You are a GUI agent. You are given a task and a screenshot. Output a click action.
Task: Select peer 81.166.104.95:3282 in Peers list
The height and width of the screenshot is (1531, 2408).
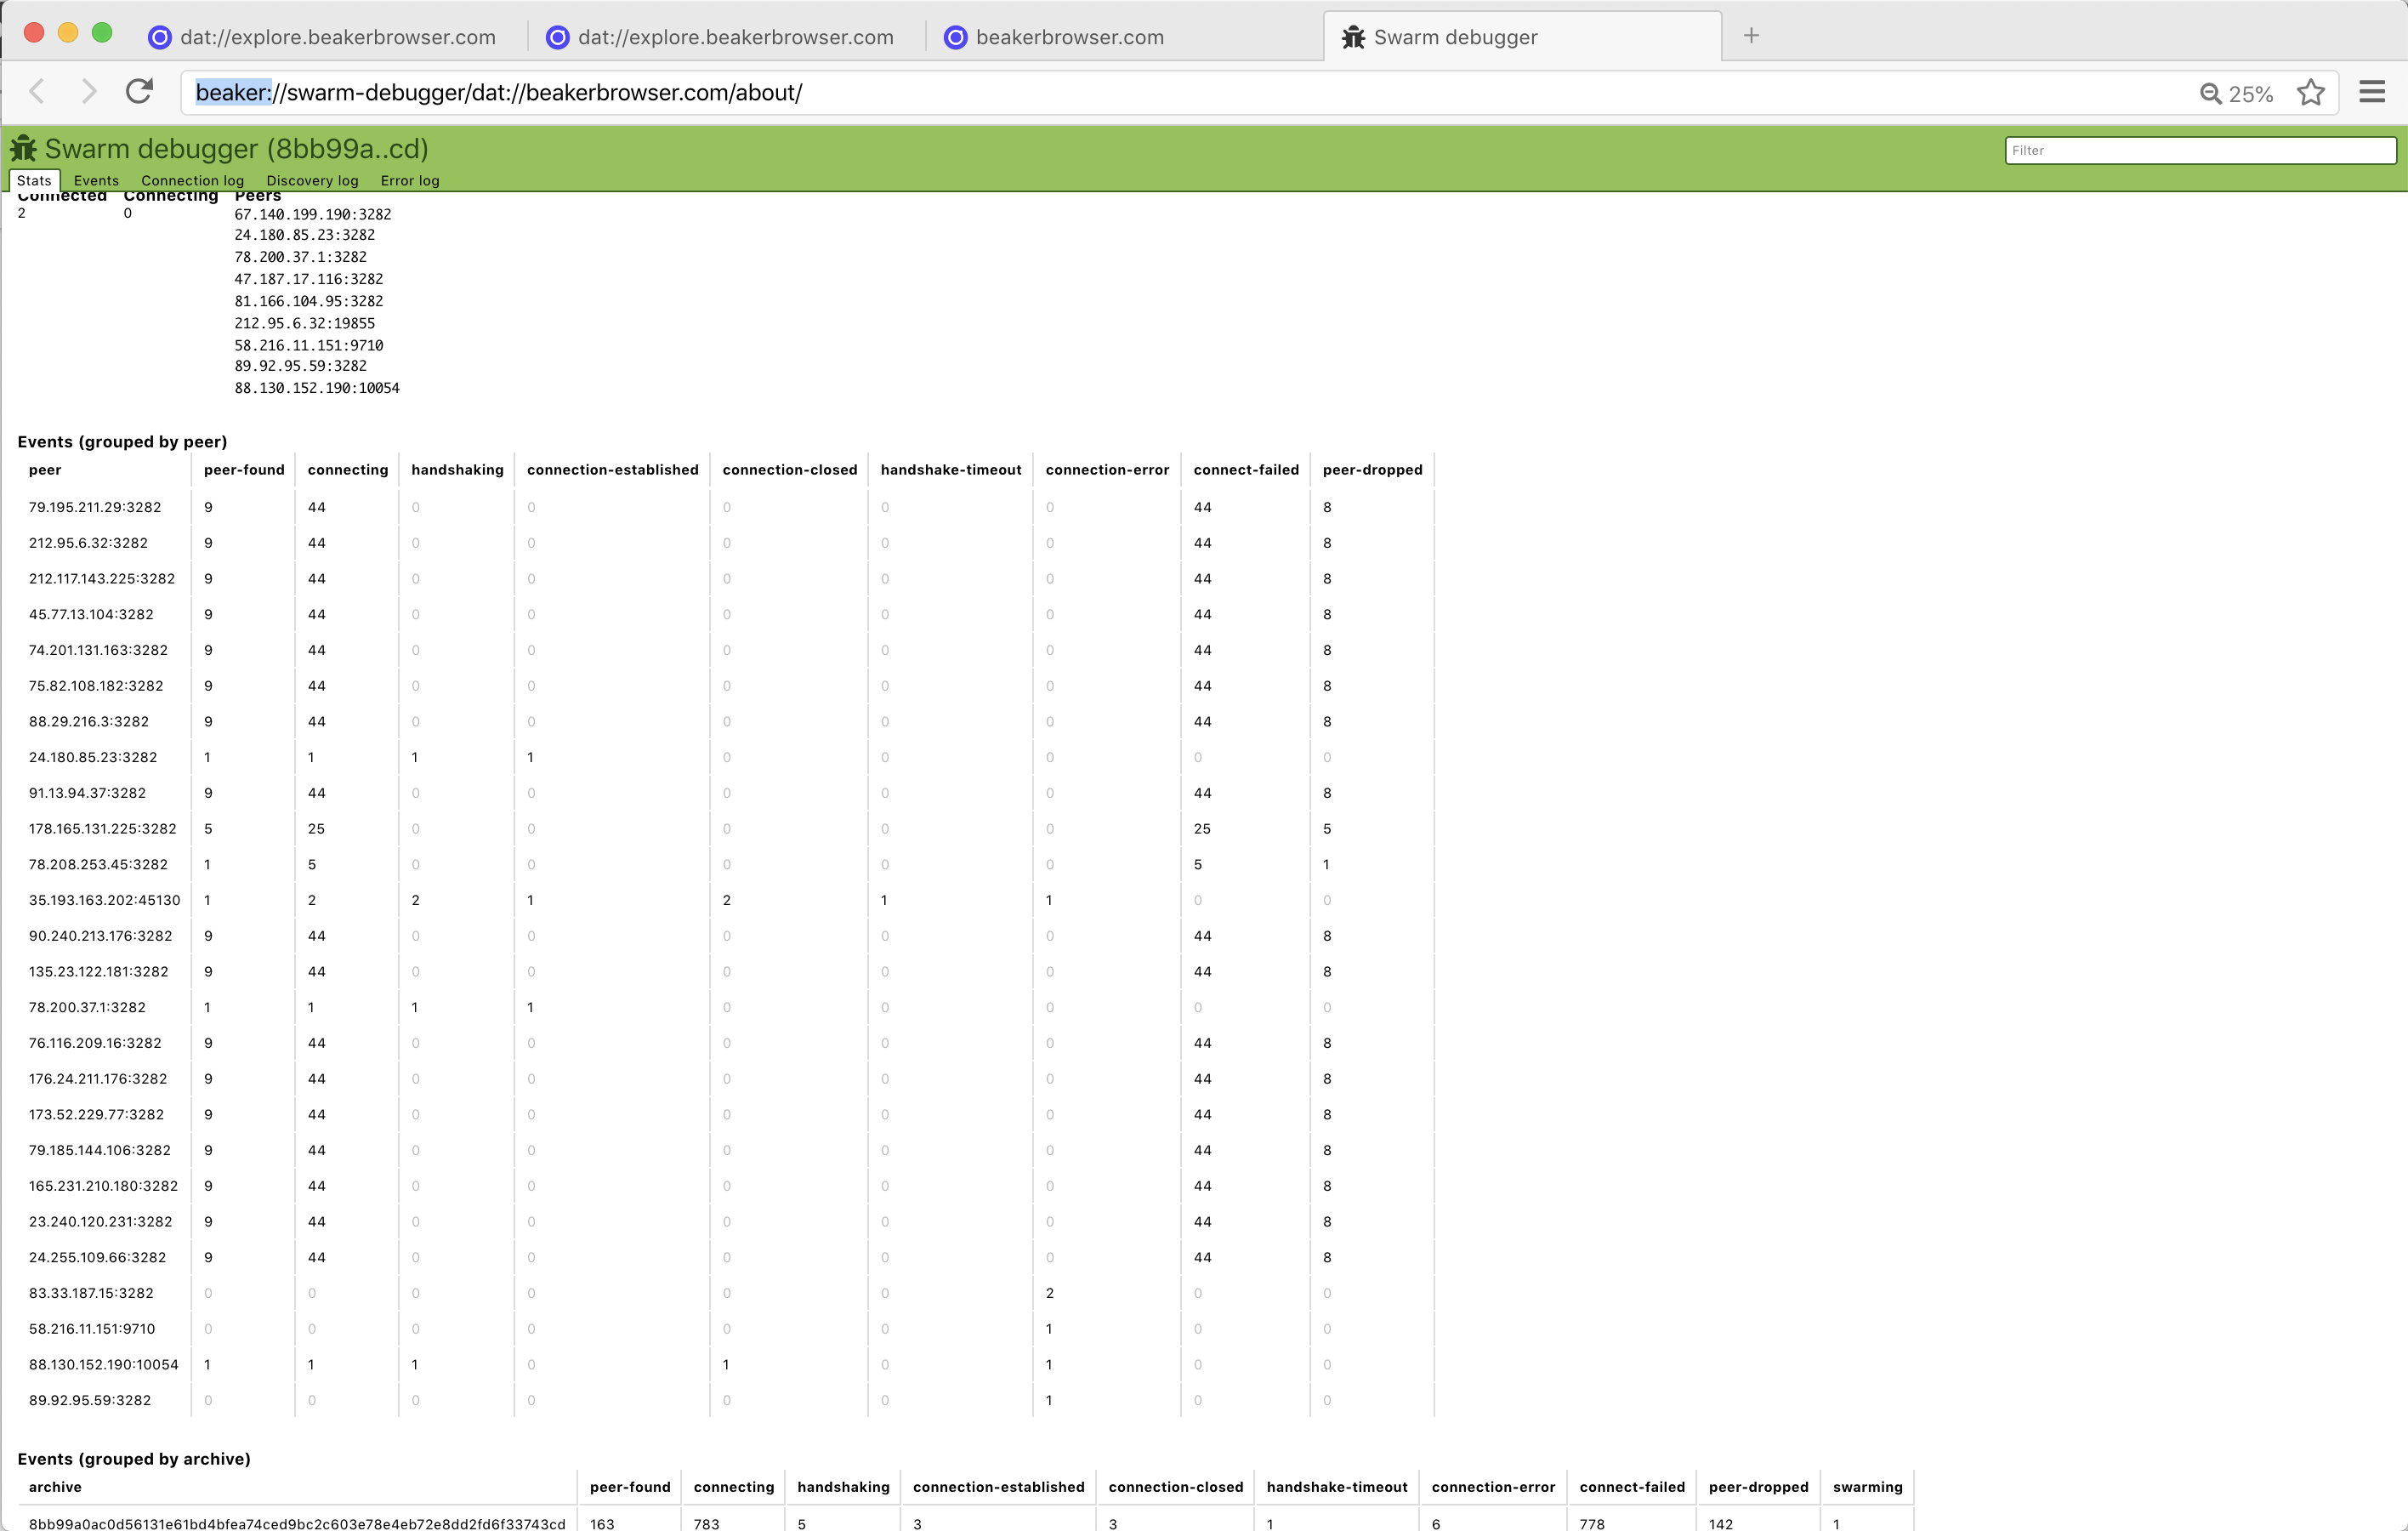tap(309, 301)
